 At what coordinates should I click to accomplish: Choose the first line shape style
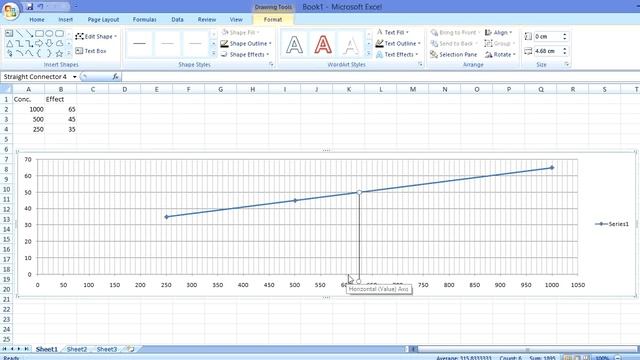pyautogui.click(x=140, y=43)
